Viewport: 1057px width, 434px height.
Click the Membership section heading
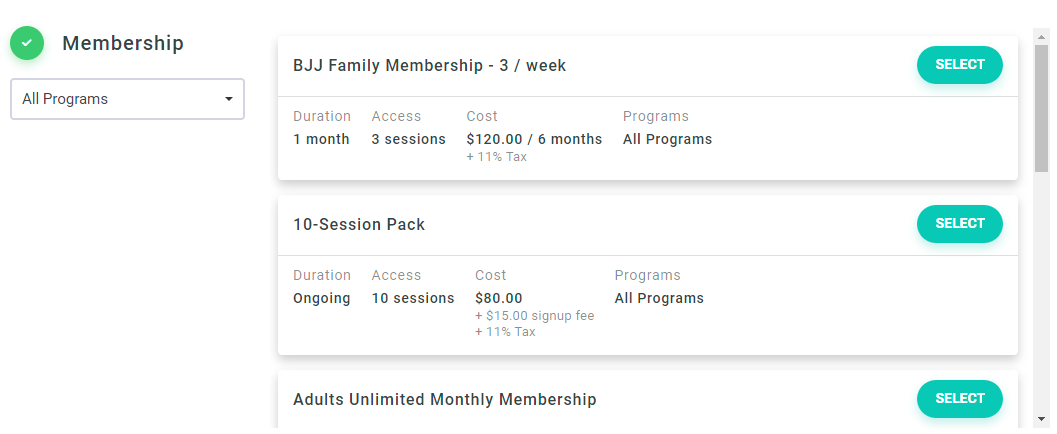pos(123,43)
